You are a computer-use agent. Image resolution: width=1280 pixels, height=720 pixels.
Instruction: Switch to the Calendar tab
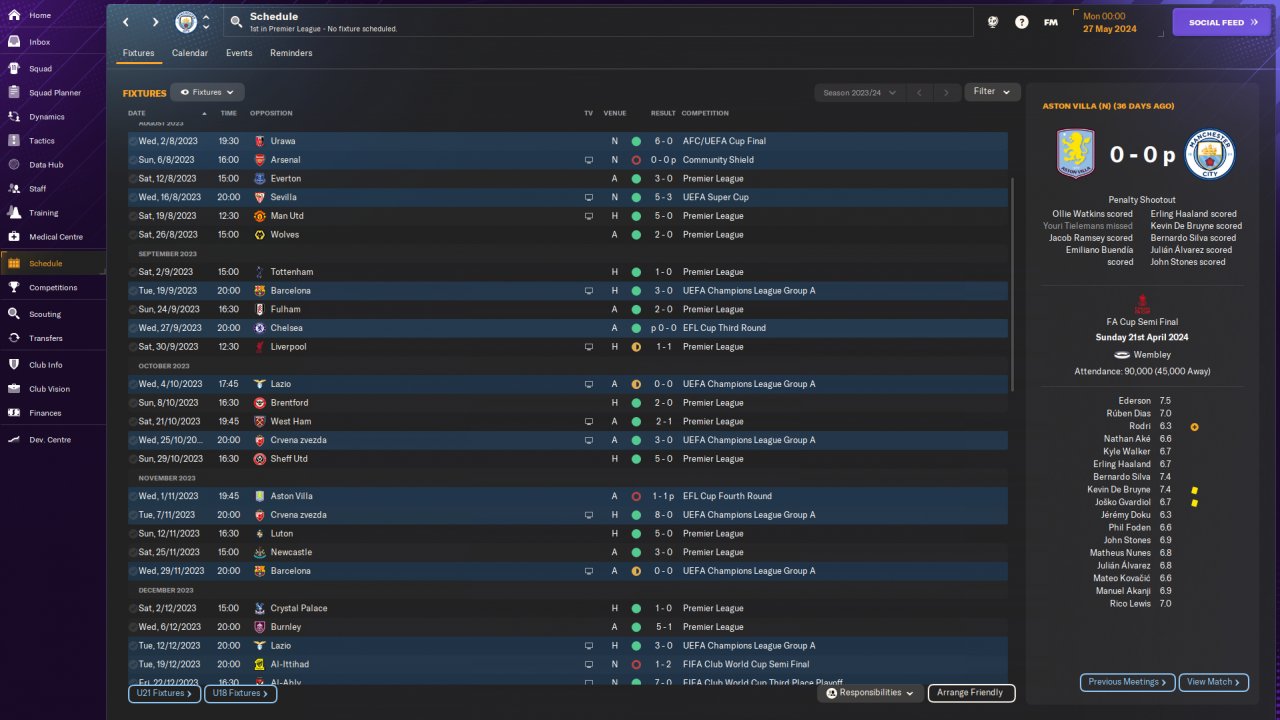[x=190, y=53]
